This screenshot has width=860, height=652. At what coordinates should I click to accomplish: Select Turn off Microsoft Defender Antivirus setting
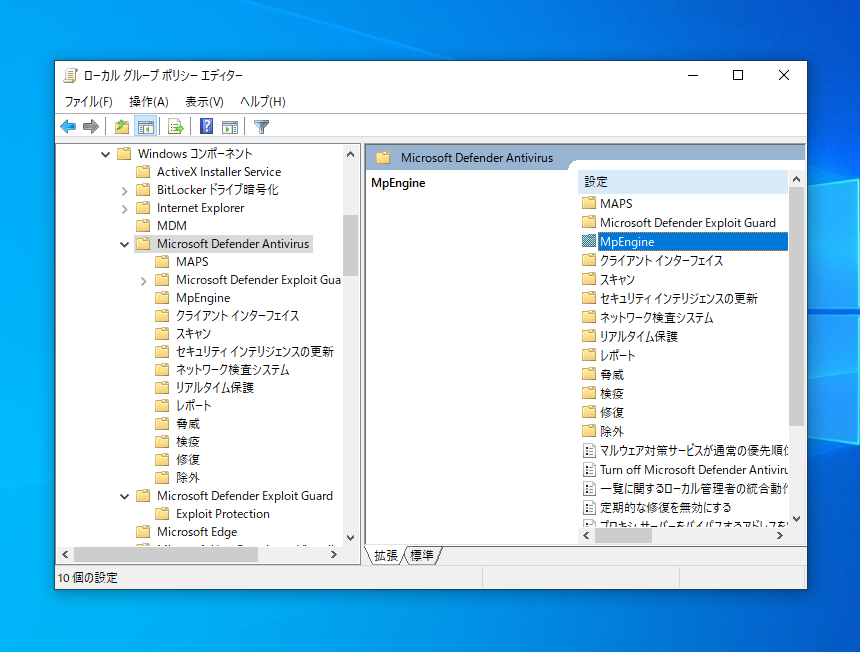[x=694, y=469]
